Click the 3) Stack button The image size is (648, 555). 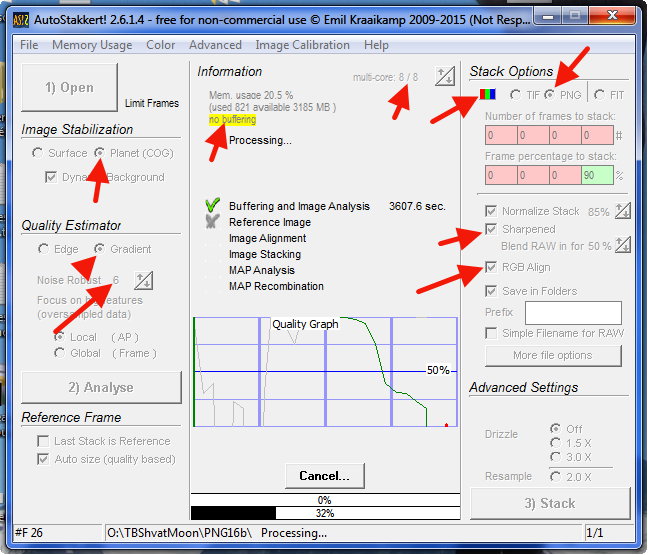550,503
